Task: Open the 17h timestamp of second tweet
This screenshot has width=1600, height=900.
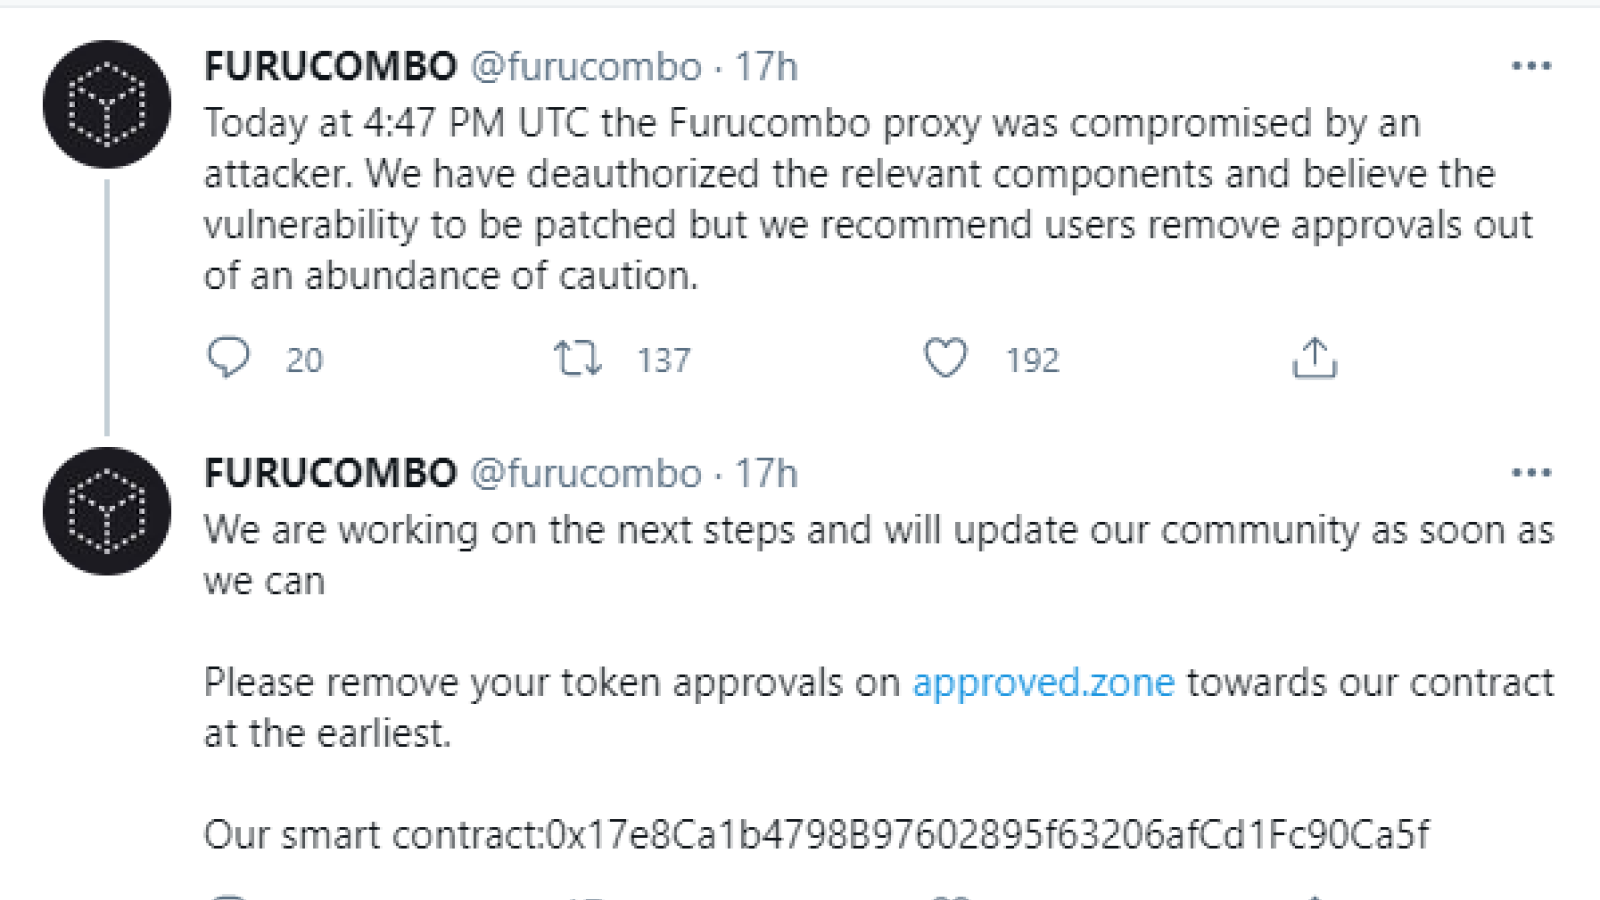Action: 766,474
